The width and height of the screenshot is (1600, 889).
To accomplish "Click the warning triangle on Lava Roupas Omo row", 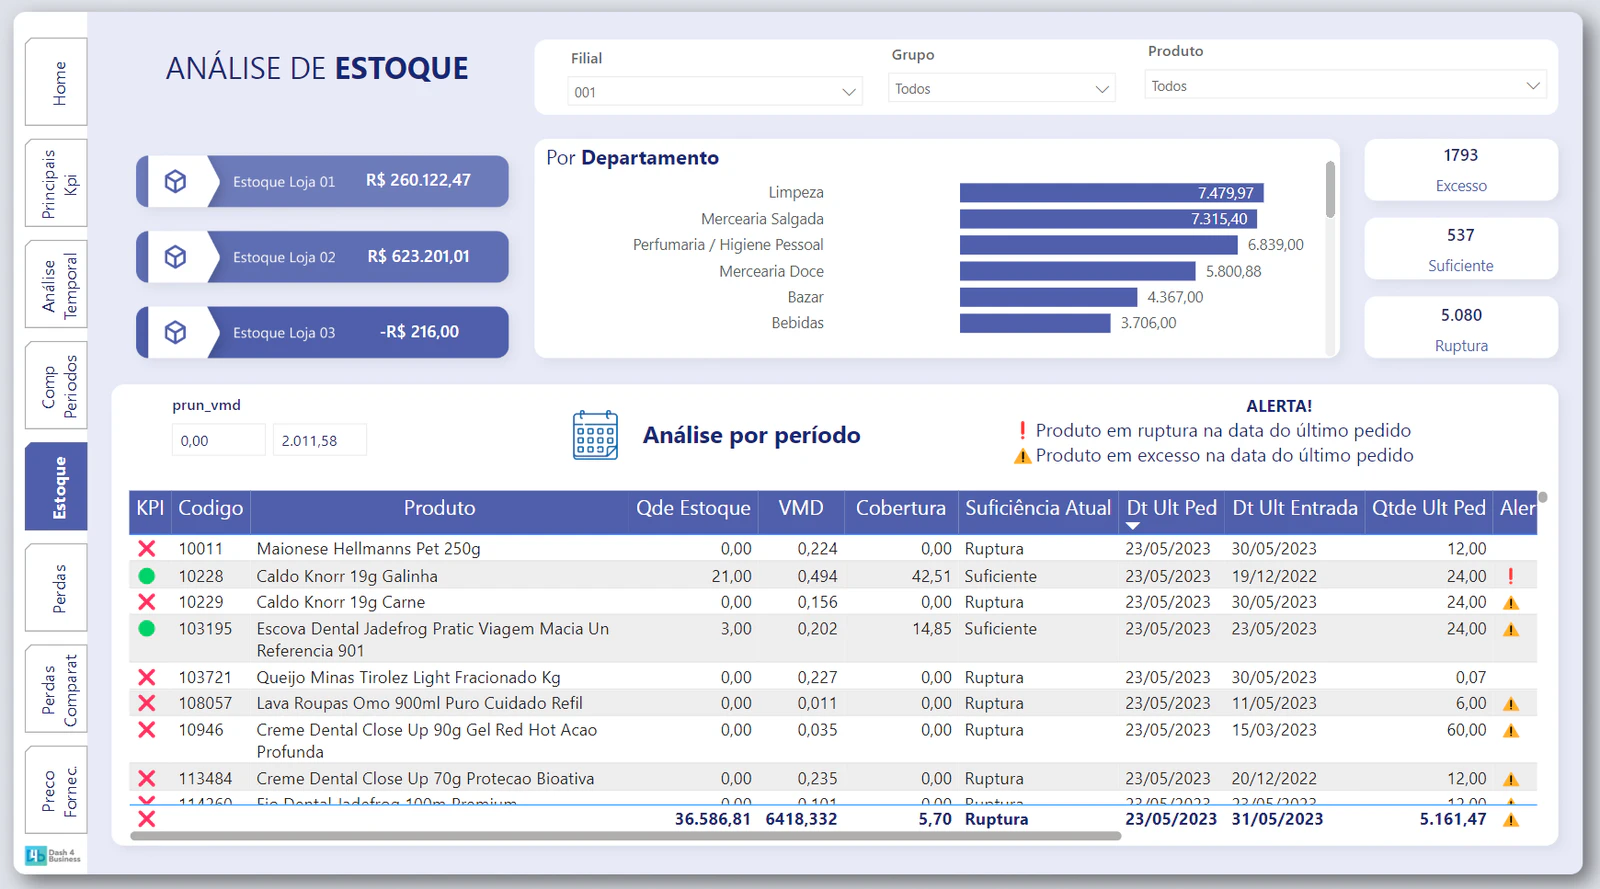I will [x=1511, y=704].
